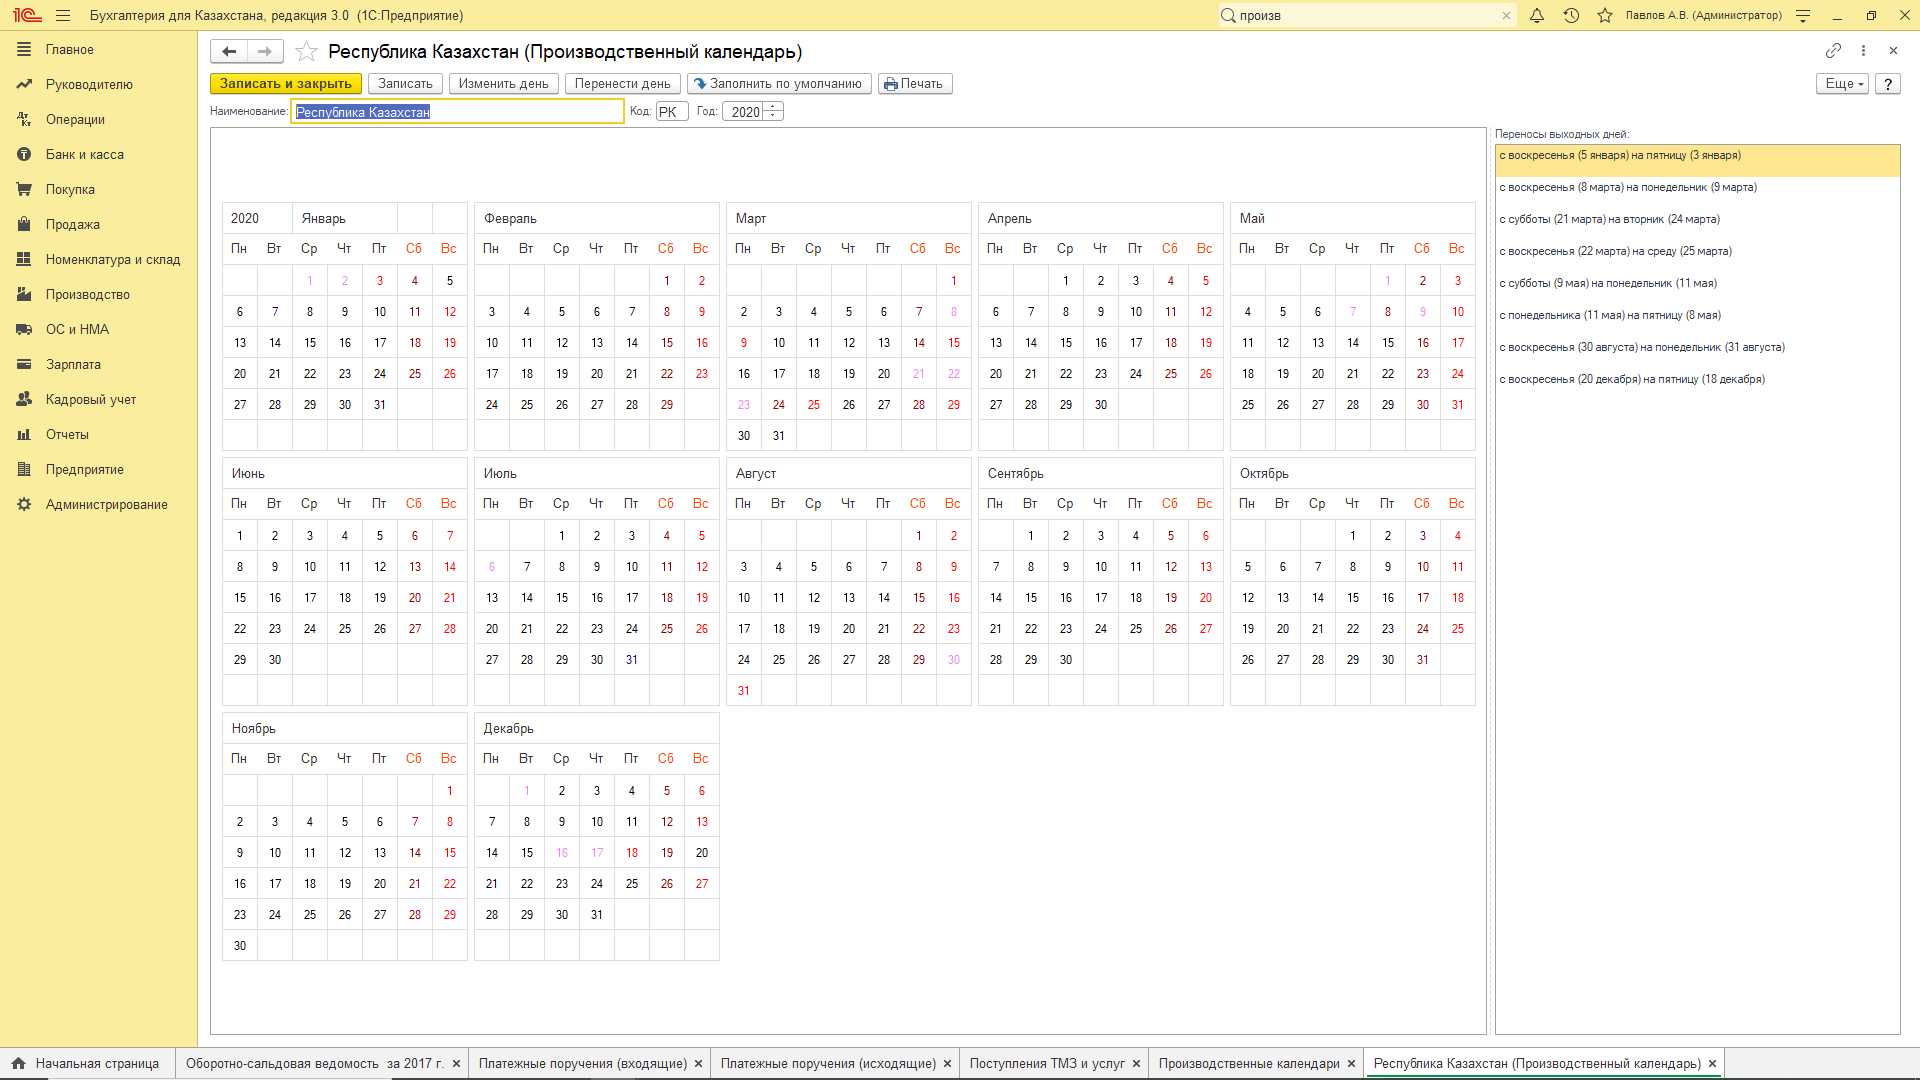Click the notifications bell icon
Viewport: 1920px width, 1080px height.
pos(1537,16)
